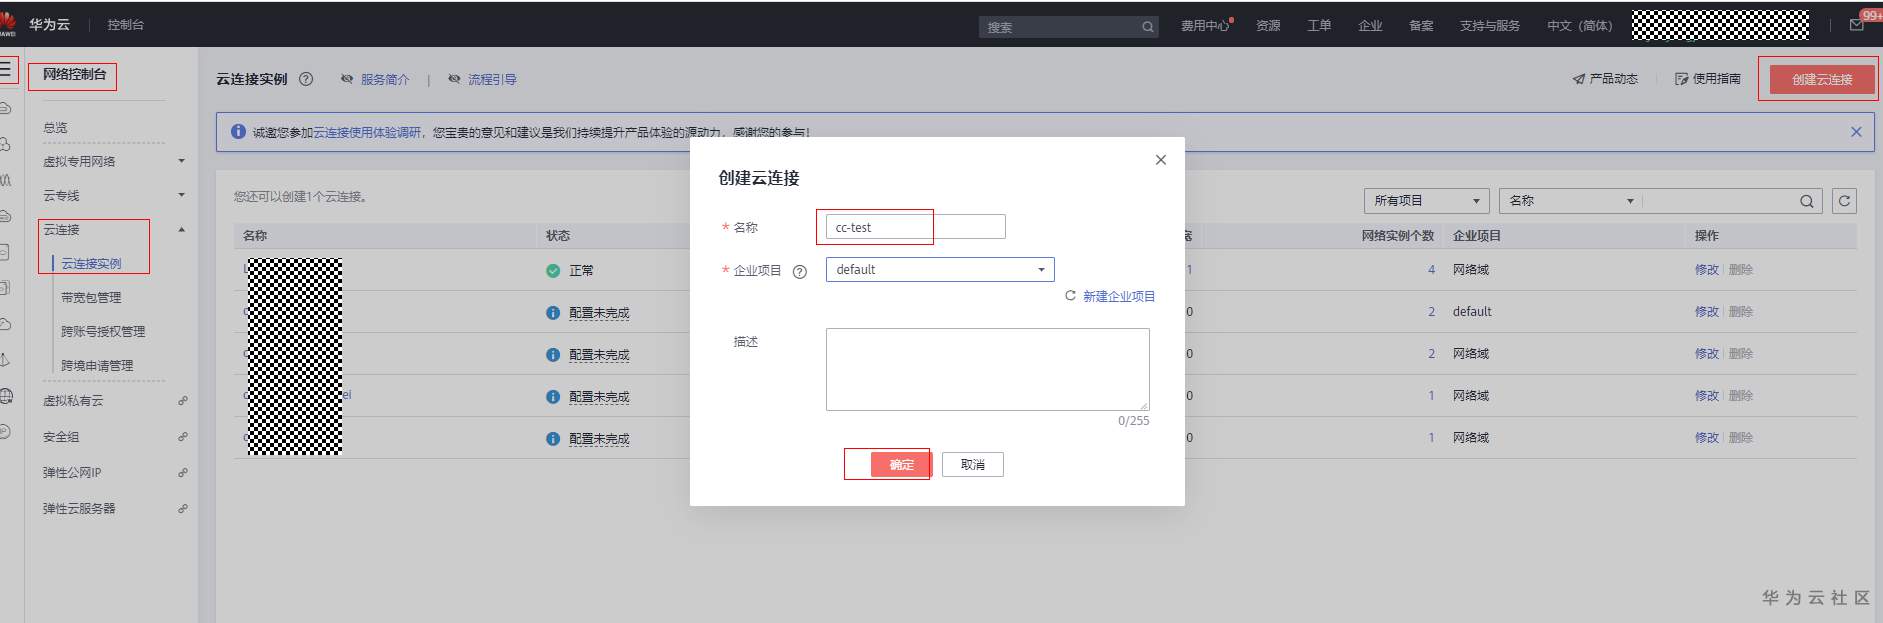
Task: Click 删除 in the default enterprise project row
Action: [x=1740, y=312]
